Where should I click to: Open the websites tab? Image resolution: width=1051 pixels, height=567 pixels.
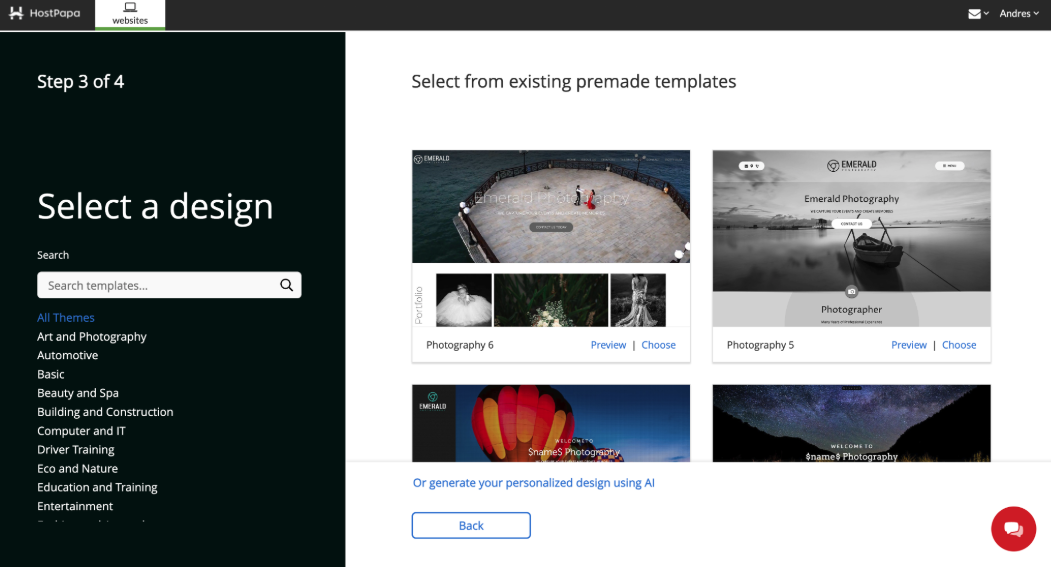(x=130, y=14)
